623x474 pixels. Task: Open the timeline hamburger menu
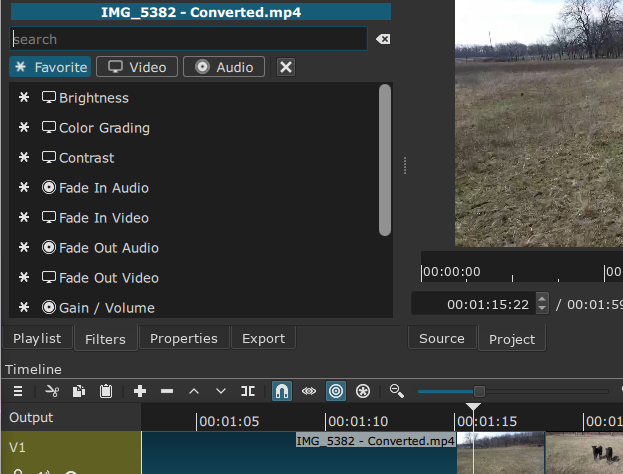tap(18, 391)
